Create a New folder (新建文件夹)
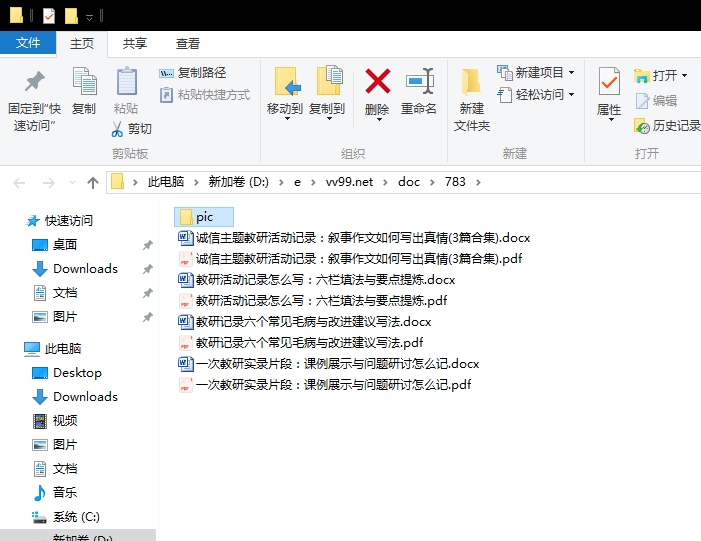This screenshot has height=541, width=701. click(472, 99)
